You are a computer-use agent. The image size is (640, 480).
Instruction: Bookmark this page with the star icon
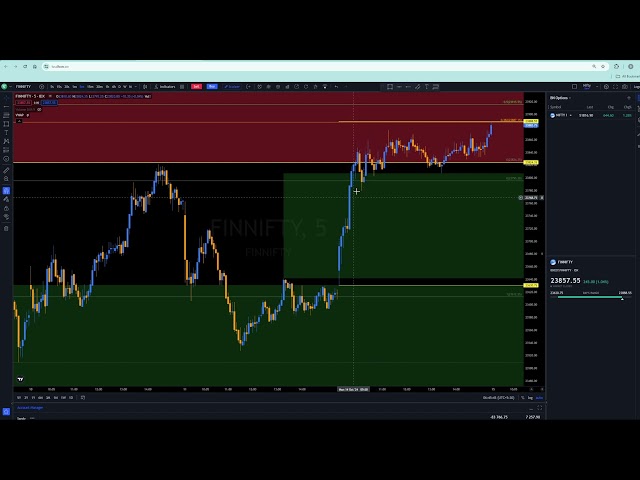click(603, 67)
